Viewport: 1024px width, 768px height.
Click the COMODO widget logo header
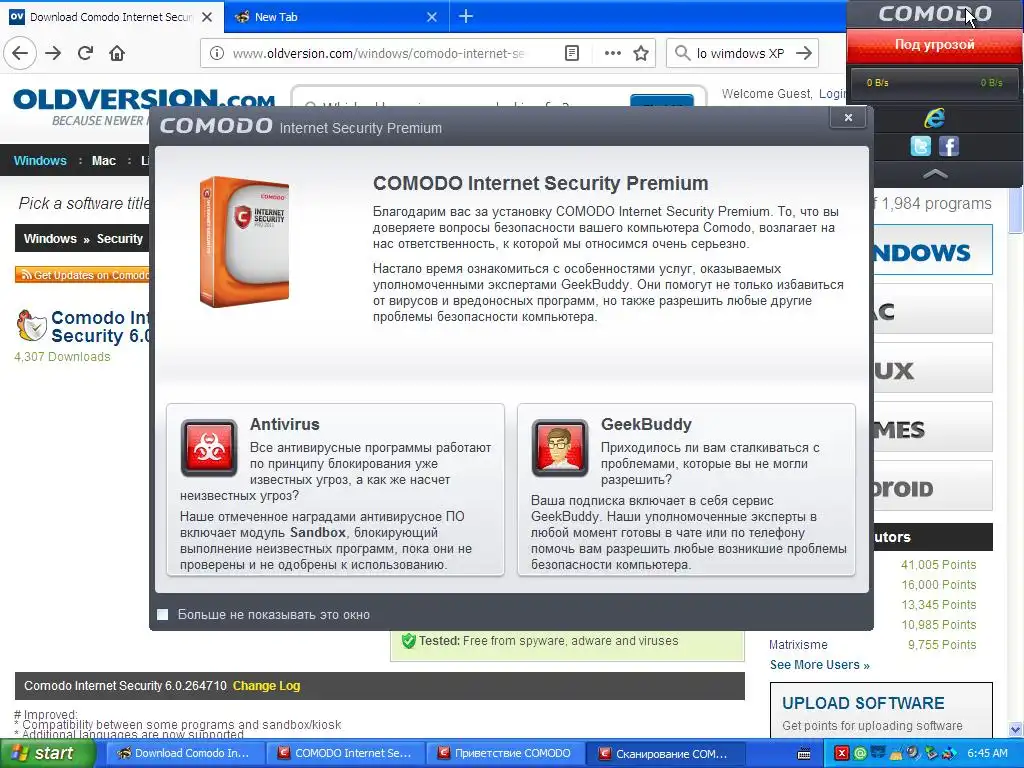click(935, 14)
